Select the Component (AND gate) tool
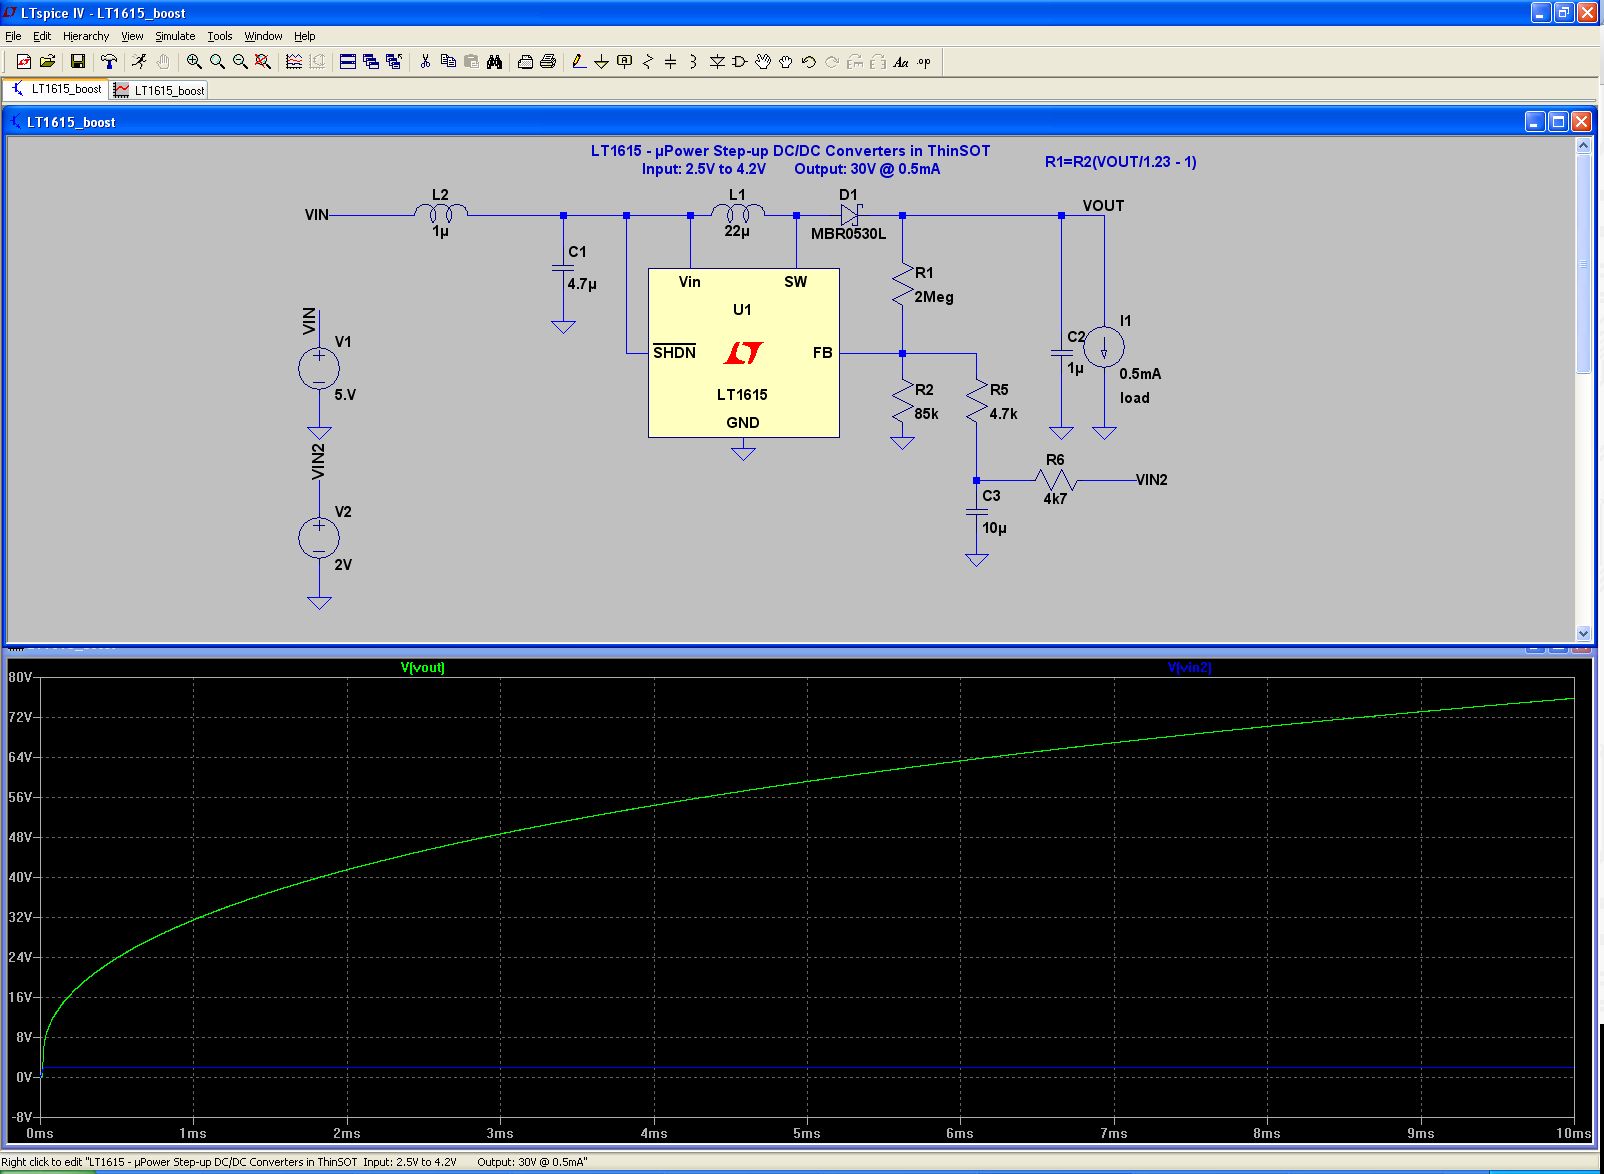This screenshot has height=1174, width=1604. click(x=740, y=62)
